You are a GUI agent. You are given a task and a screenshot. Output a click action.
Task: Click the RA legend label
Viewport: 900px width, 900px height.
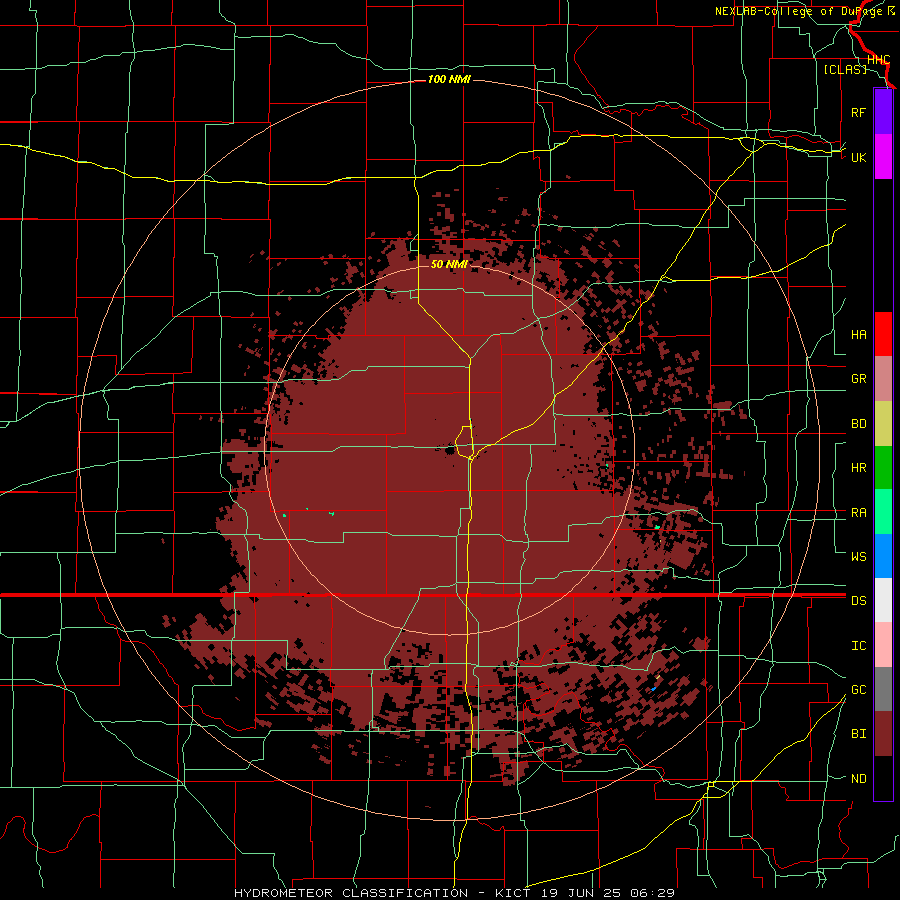click(858, 512)
